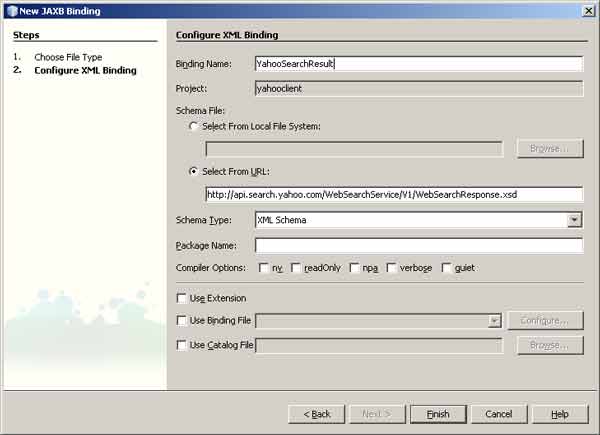This screenshot has width=600, height=435.
Task: Check the Use Binding File option
Action: point(181,320)
